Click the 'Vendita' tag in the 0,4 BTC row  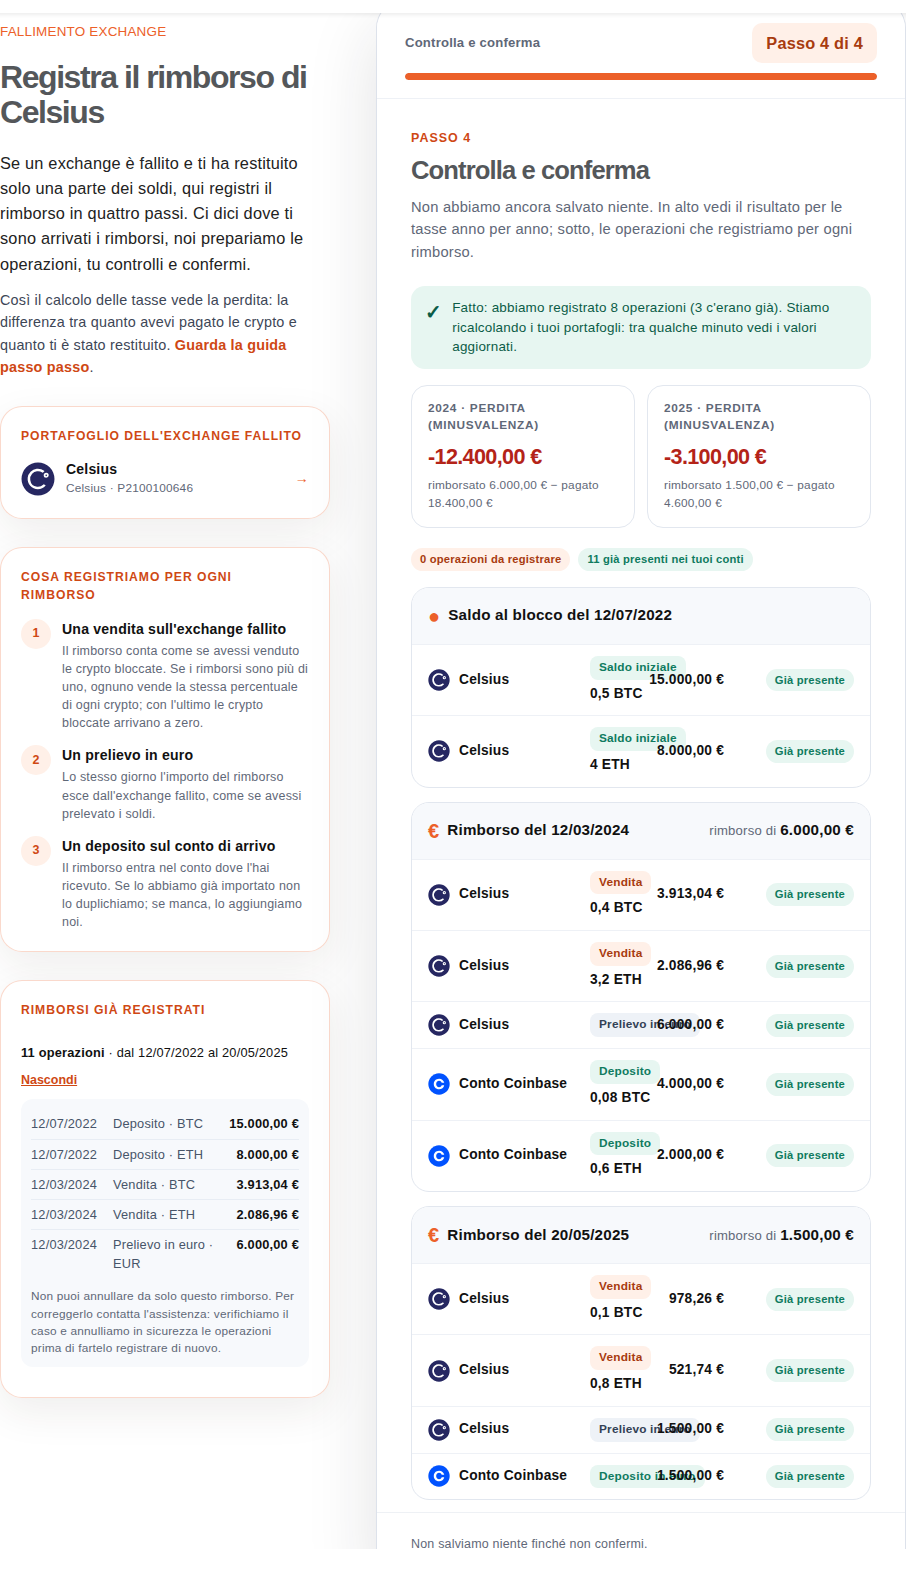(x=620, y=882)
